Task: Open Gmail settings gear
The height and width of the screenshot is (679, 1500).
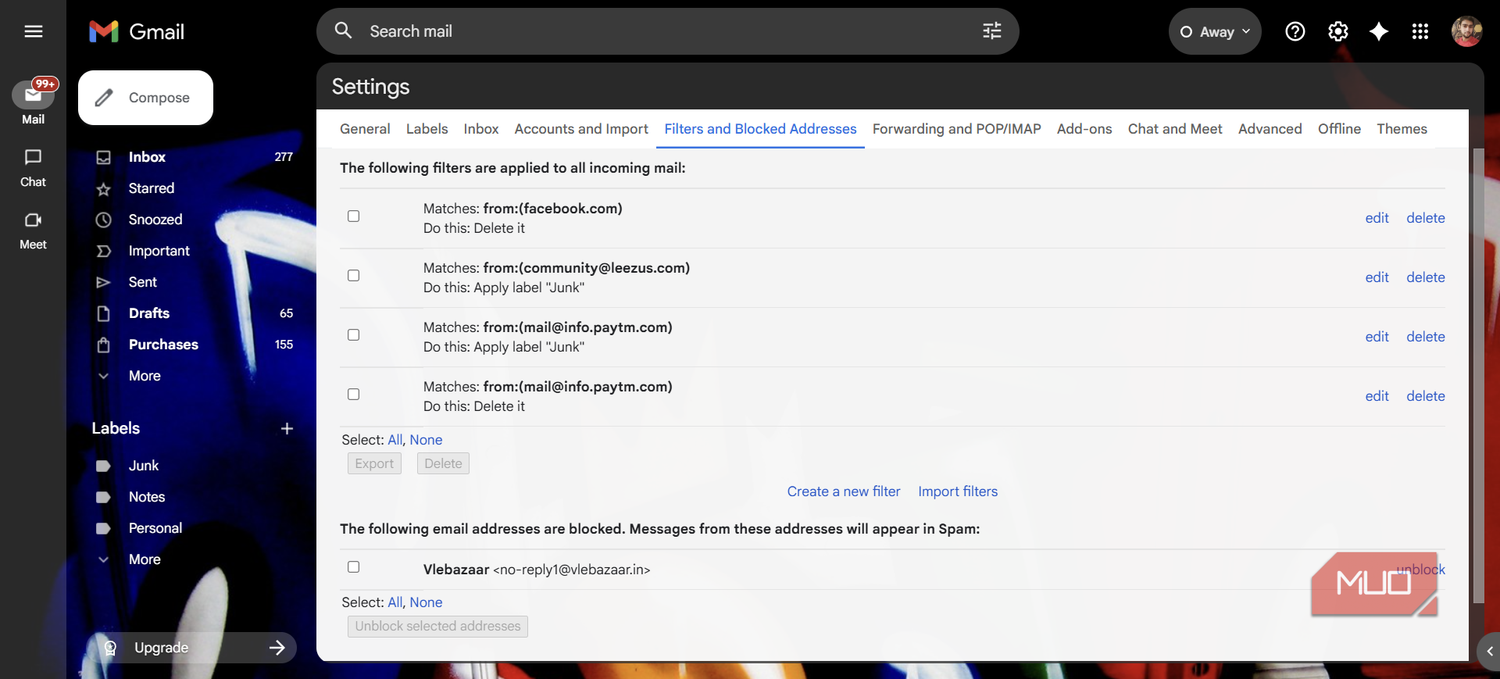Action: point(1338,31)
